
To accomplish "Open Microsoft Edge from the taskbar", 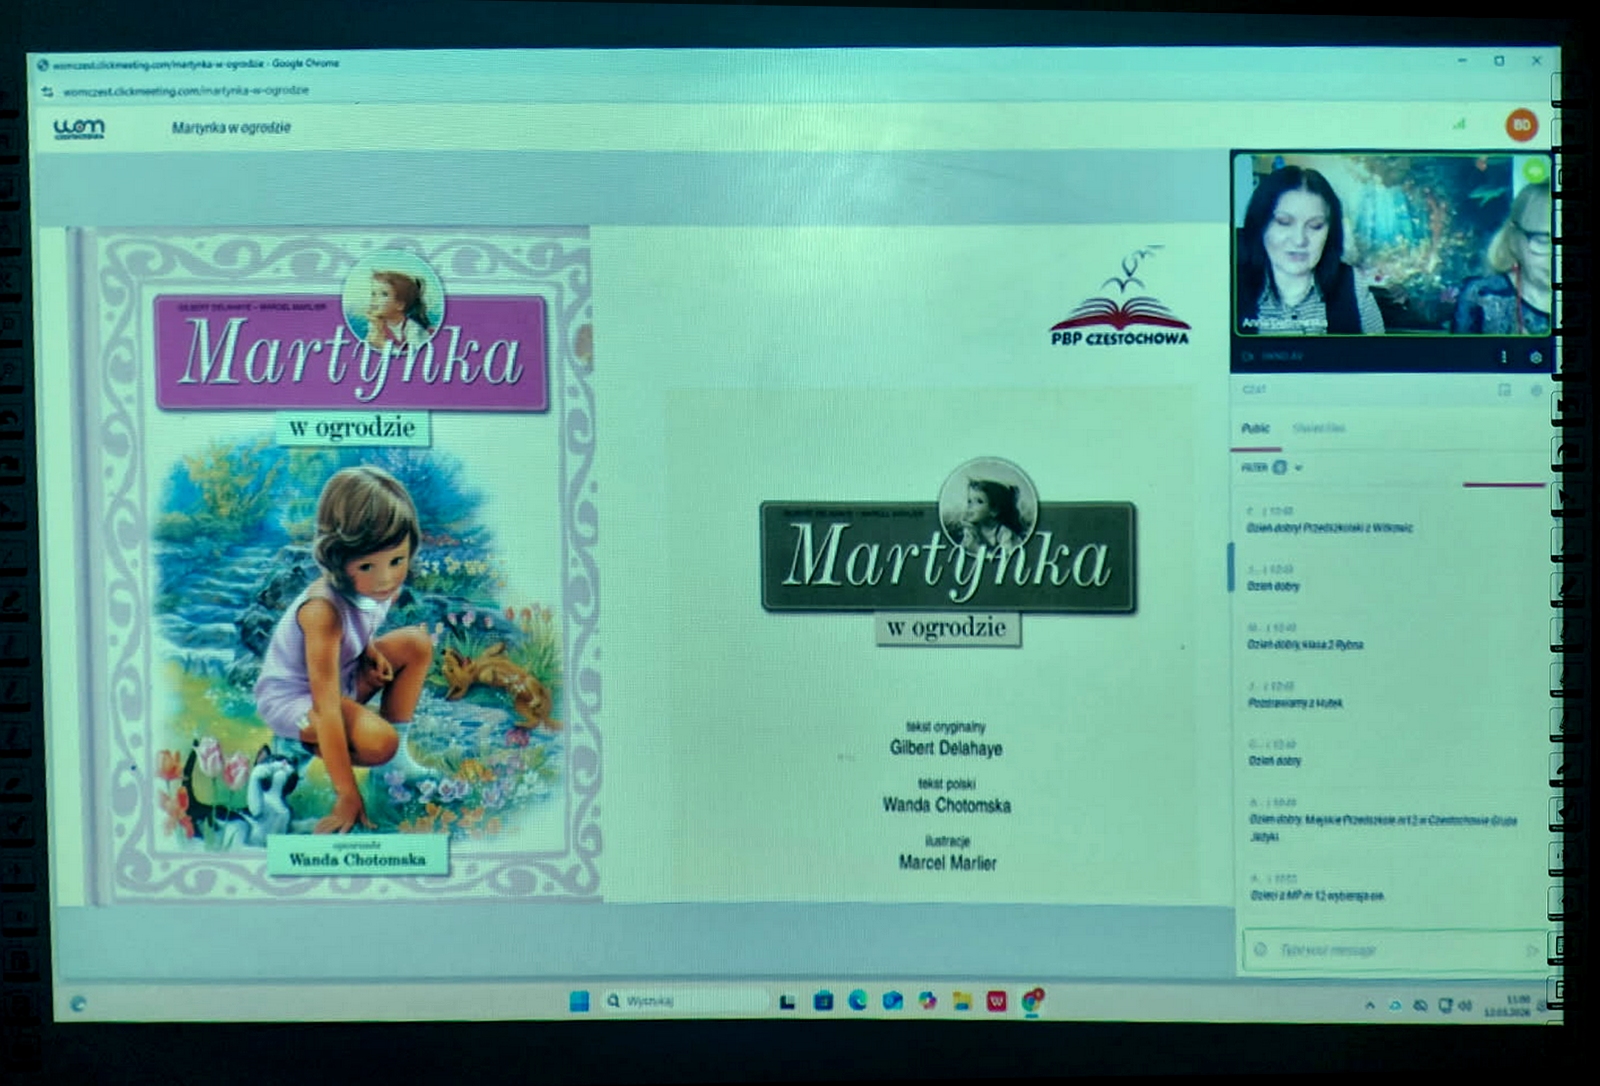I will coord(857,1000).
